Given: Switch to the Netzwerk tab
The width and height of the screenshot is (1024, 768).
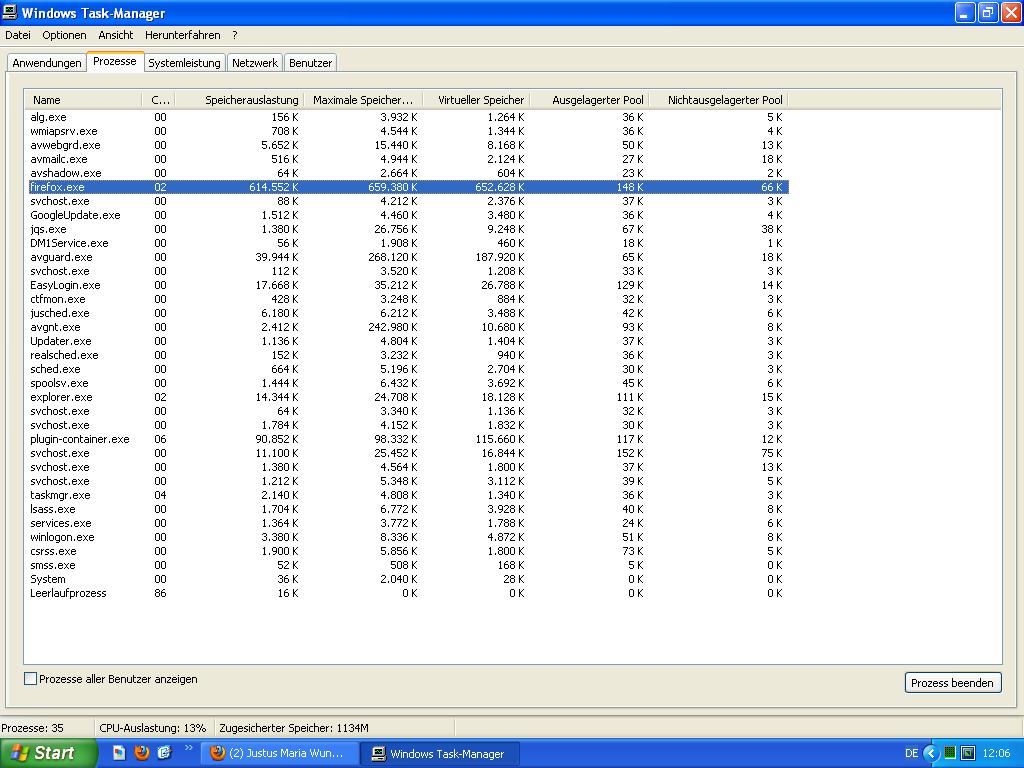Looking at the screenshot, I should coord(255,63).
